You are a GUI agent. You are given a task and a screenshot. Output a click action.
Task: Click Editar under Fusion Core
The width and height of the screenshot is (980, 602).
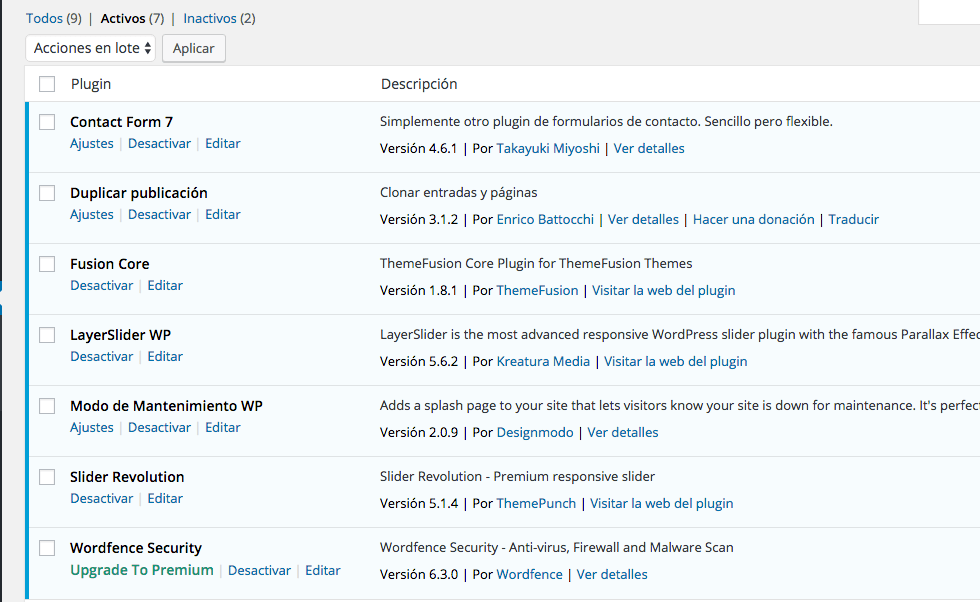[x=165, y=285]
